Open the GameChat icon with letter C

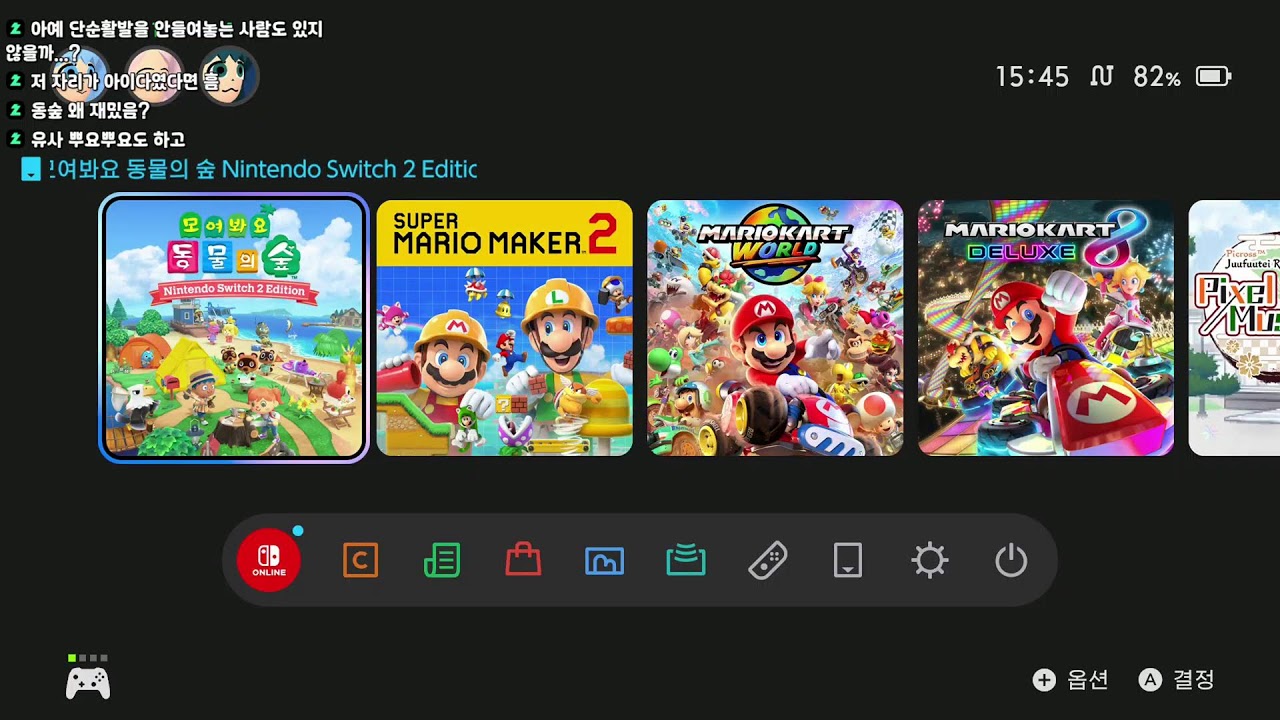pos(360,560)
